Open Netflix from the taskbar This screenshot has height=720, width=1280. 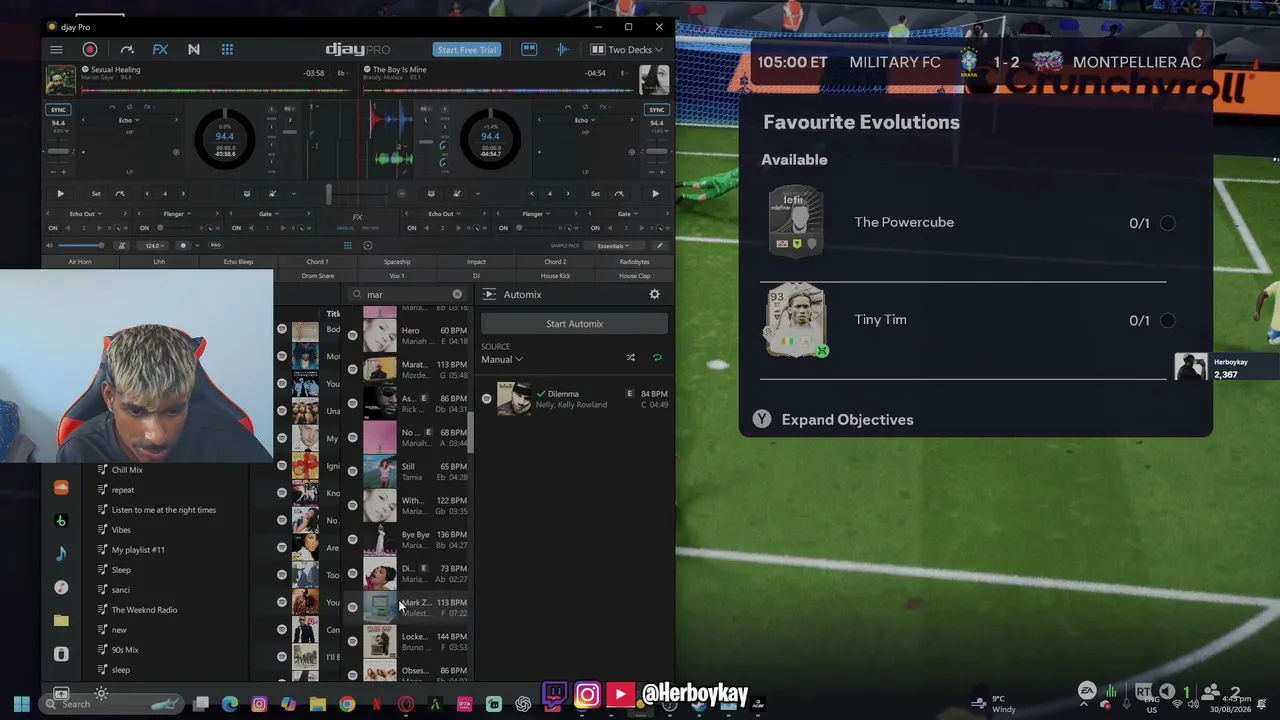coord(376,704)
